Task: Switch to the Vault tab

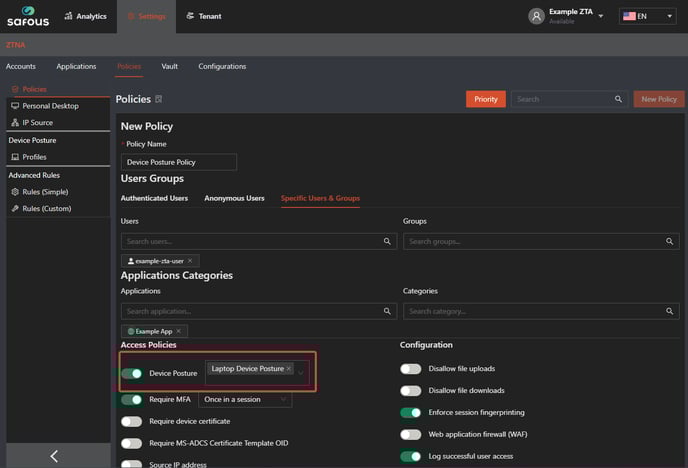Action: point(169,66)
